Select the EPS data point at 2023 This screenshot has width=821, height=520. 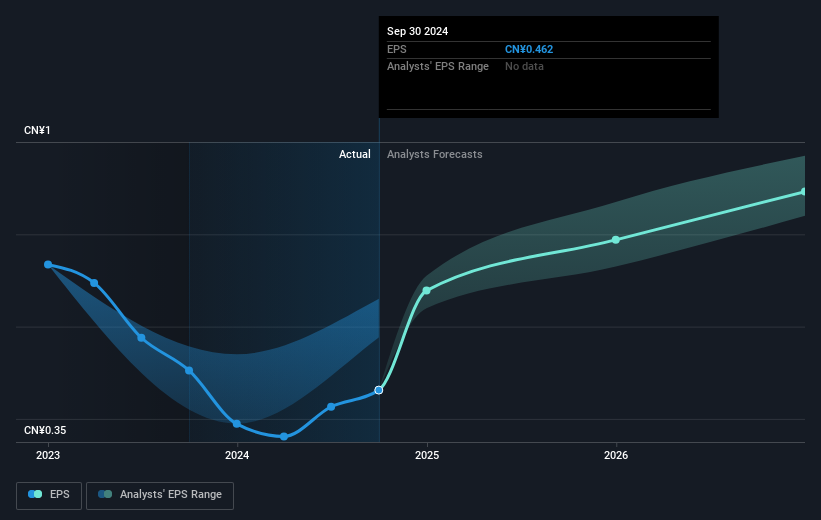[x=48, y=264]
